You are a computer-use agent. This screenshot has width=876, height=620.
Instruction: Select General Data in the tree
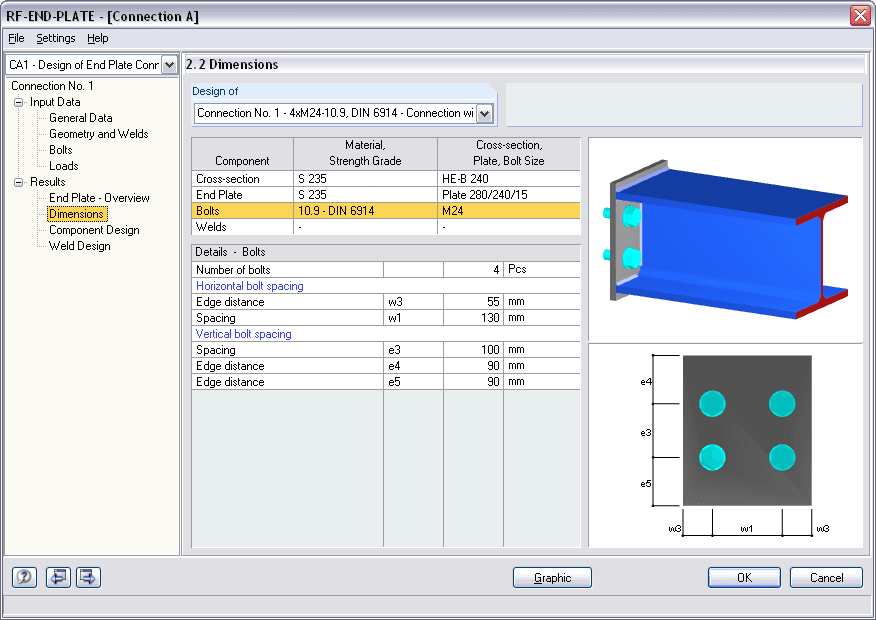(x=80, y=118)
